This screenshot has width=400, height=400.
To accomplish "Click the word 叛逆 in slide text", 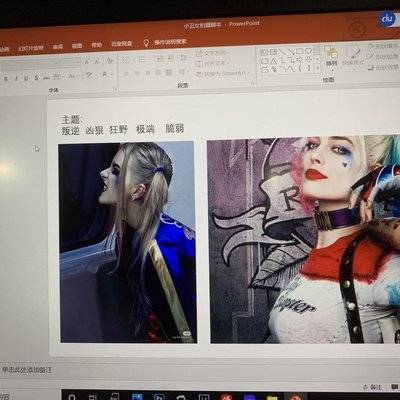I will pos(70,130).
